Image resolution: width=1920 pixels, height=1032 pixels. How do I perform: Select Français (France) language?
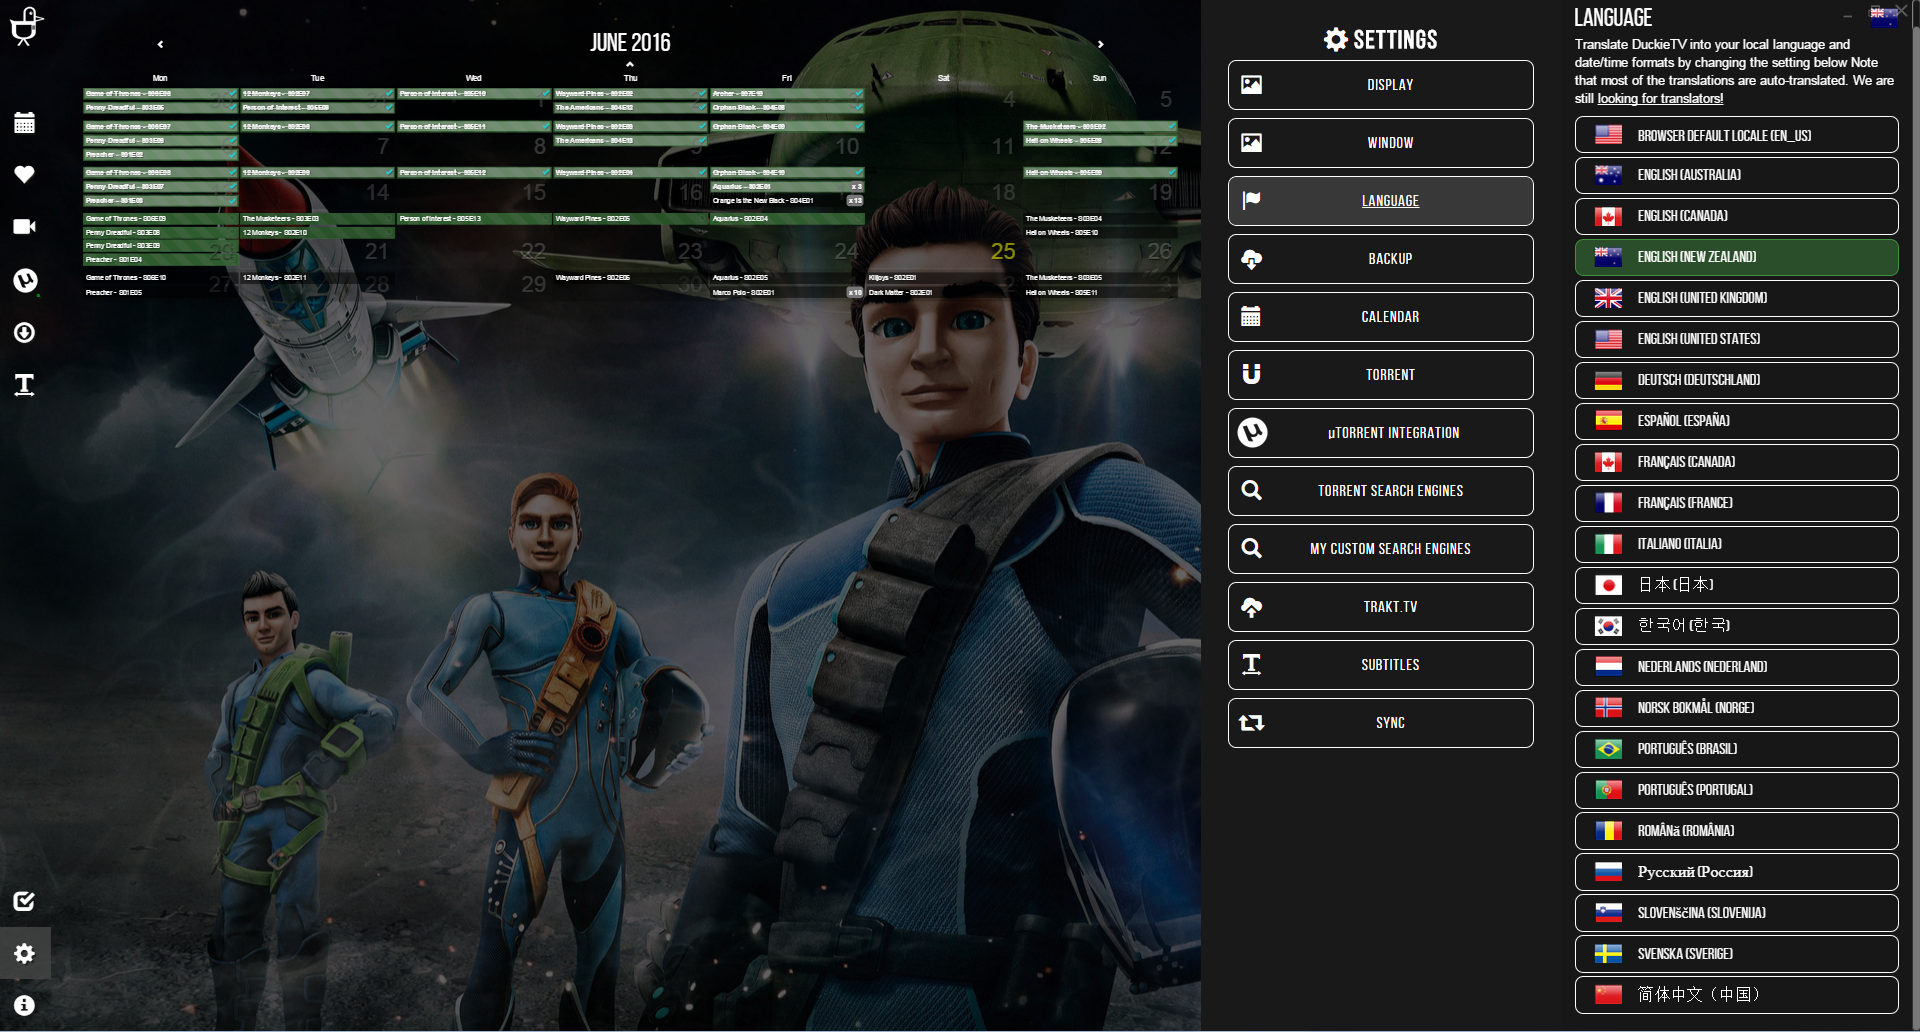1736,503
